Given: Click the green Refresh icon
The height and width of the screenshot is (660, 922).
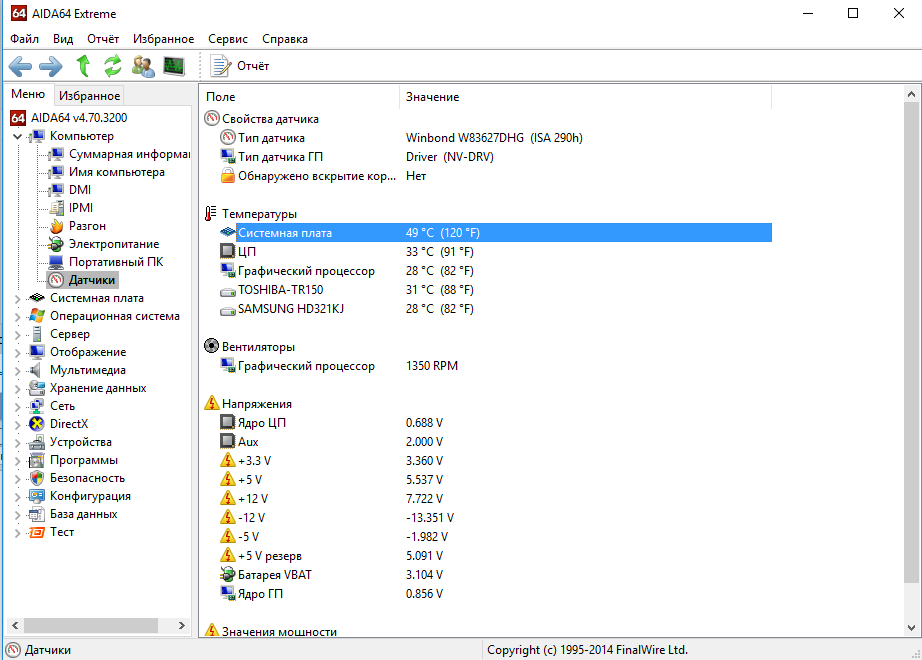Looking at the screenshot, I should click(x=112, y=66).
